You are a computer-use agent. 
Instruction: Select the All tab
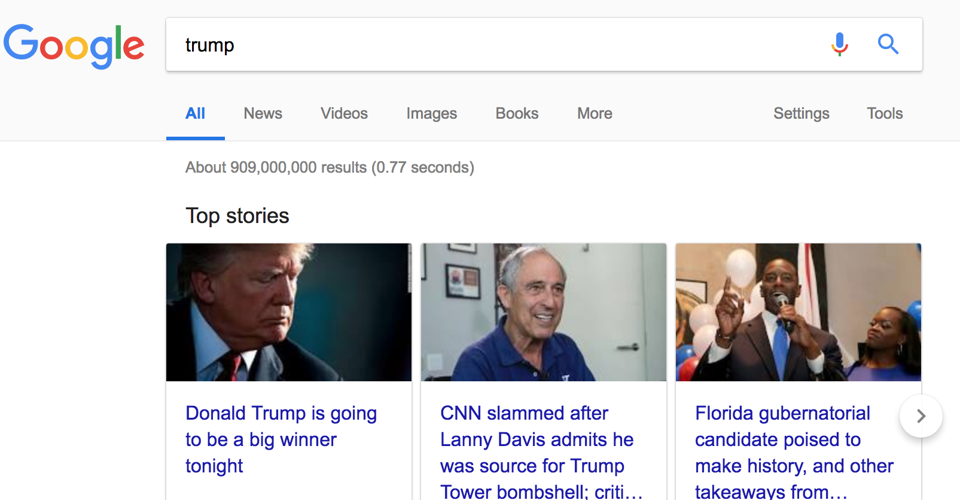point(195,113)
